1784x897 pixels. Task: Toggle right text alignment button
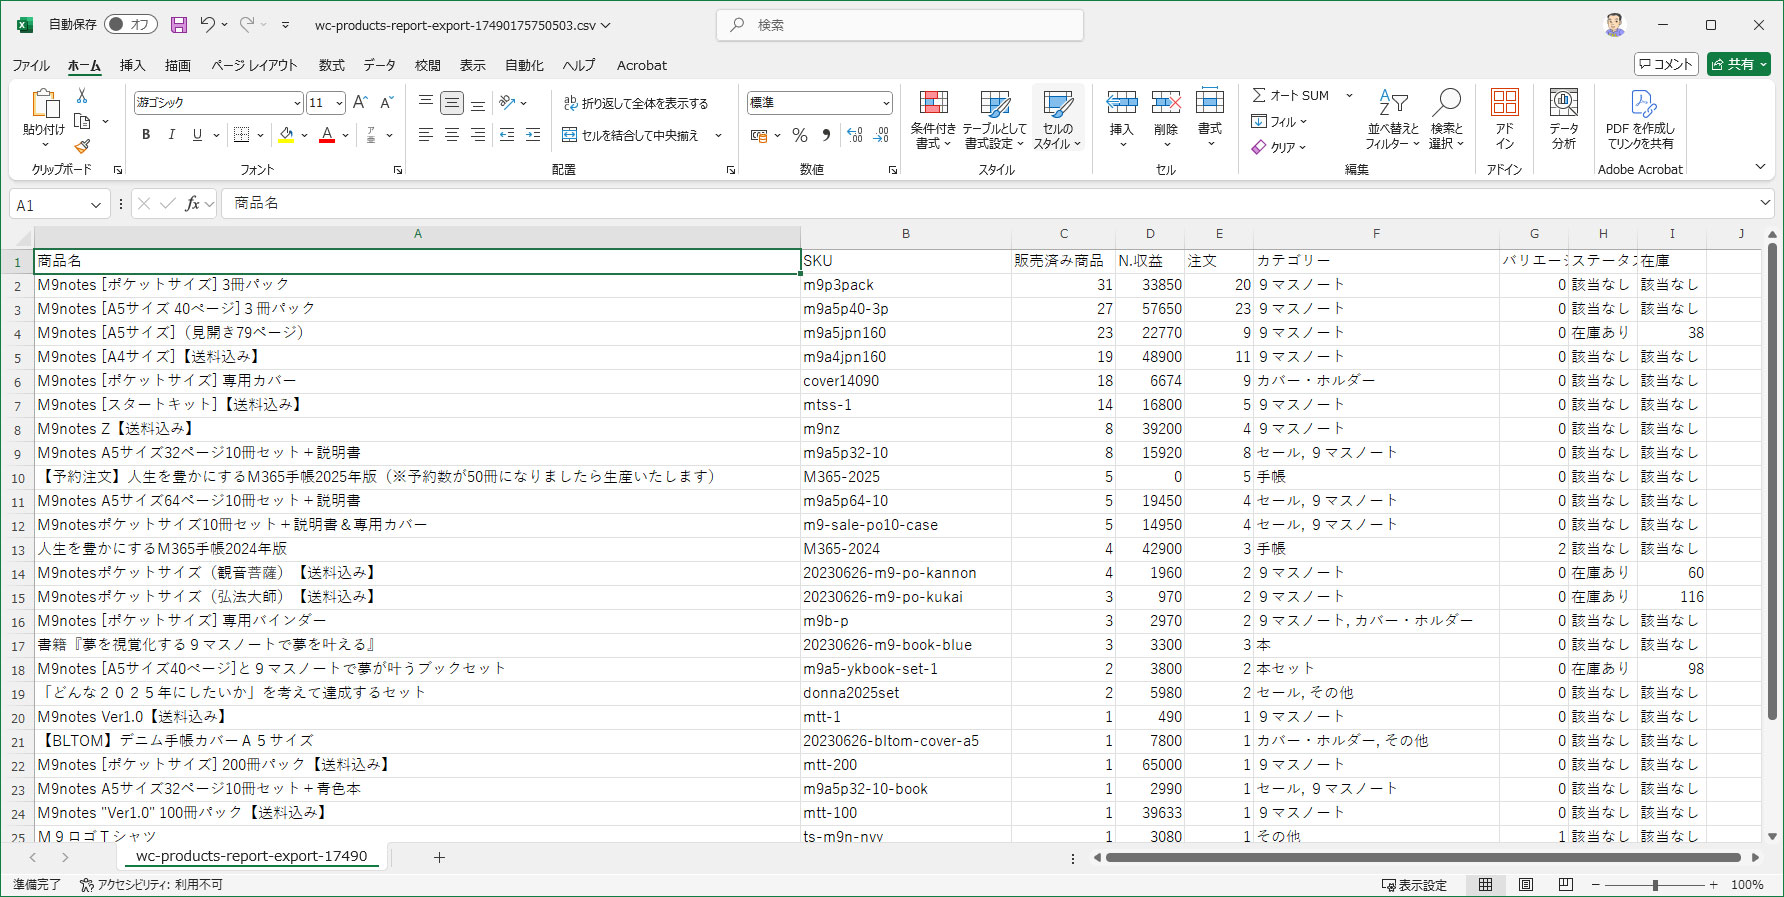tap(478, 135)
